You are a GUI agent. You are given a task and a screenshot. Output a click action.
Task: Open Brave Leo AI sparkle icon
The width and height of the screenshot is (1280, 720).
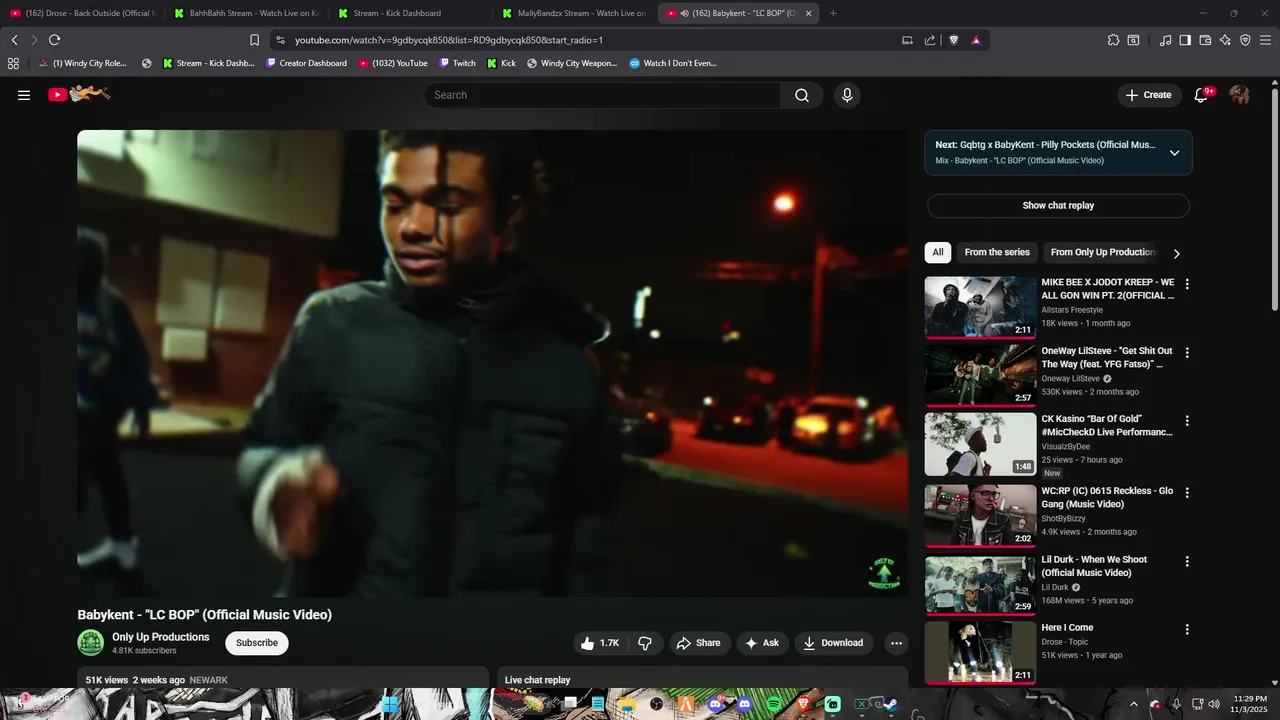coord(1225,40)
